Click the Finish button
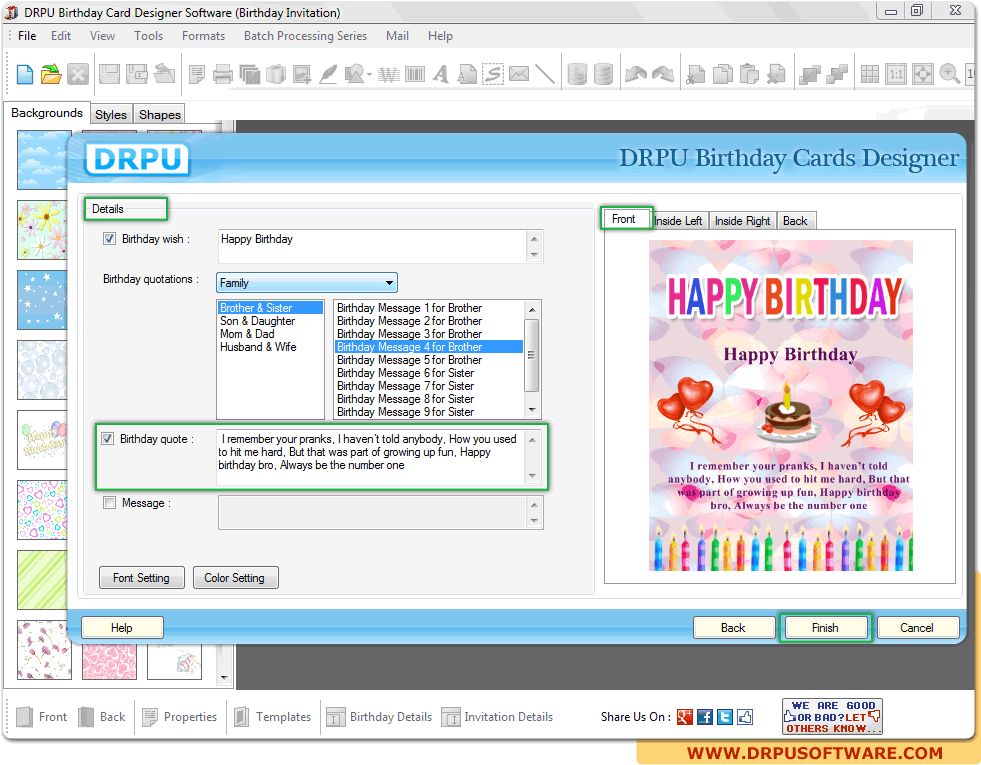 click(x=825, y=628)
